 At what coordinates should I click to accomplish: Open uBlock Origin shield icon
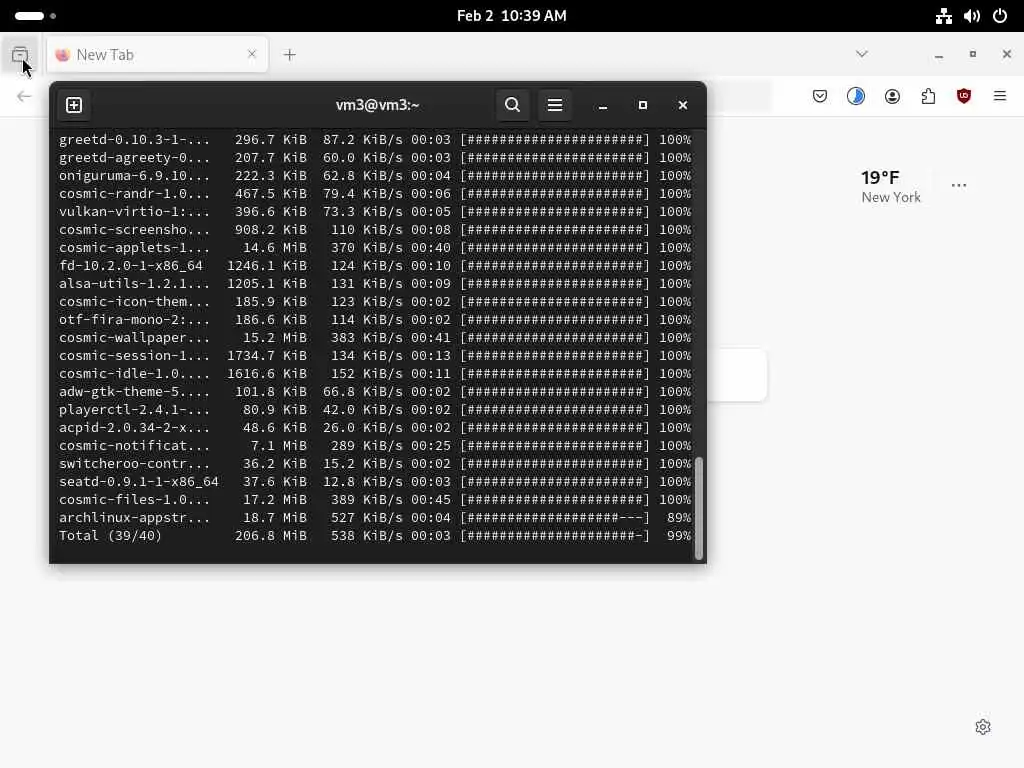[x=964, y=97]
